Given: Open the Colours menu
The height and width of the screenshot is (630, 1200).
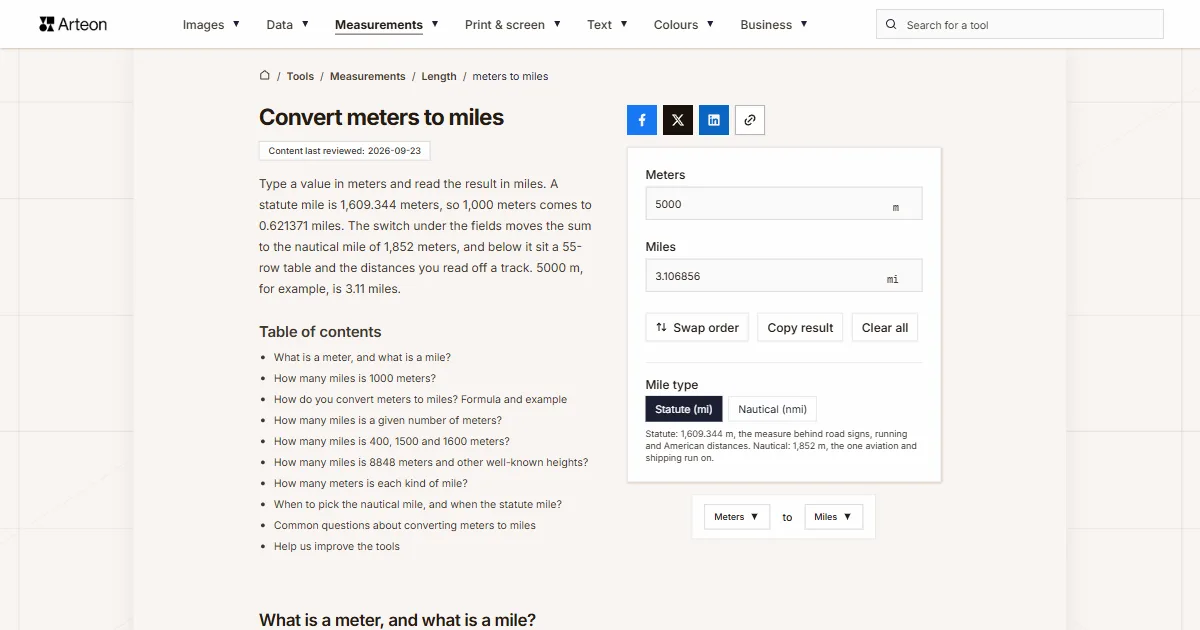Looking at the screenshot, I should pyautogui.click(x=683, y=25).
